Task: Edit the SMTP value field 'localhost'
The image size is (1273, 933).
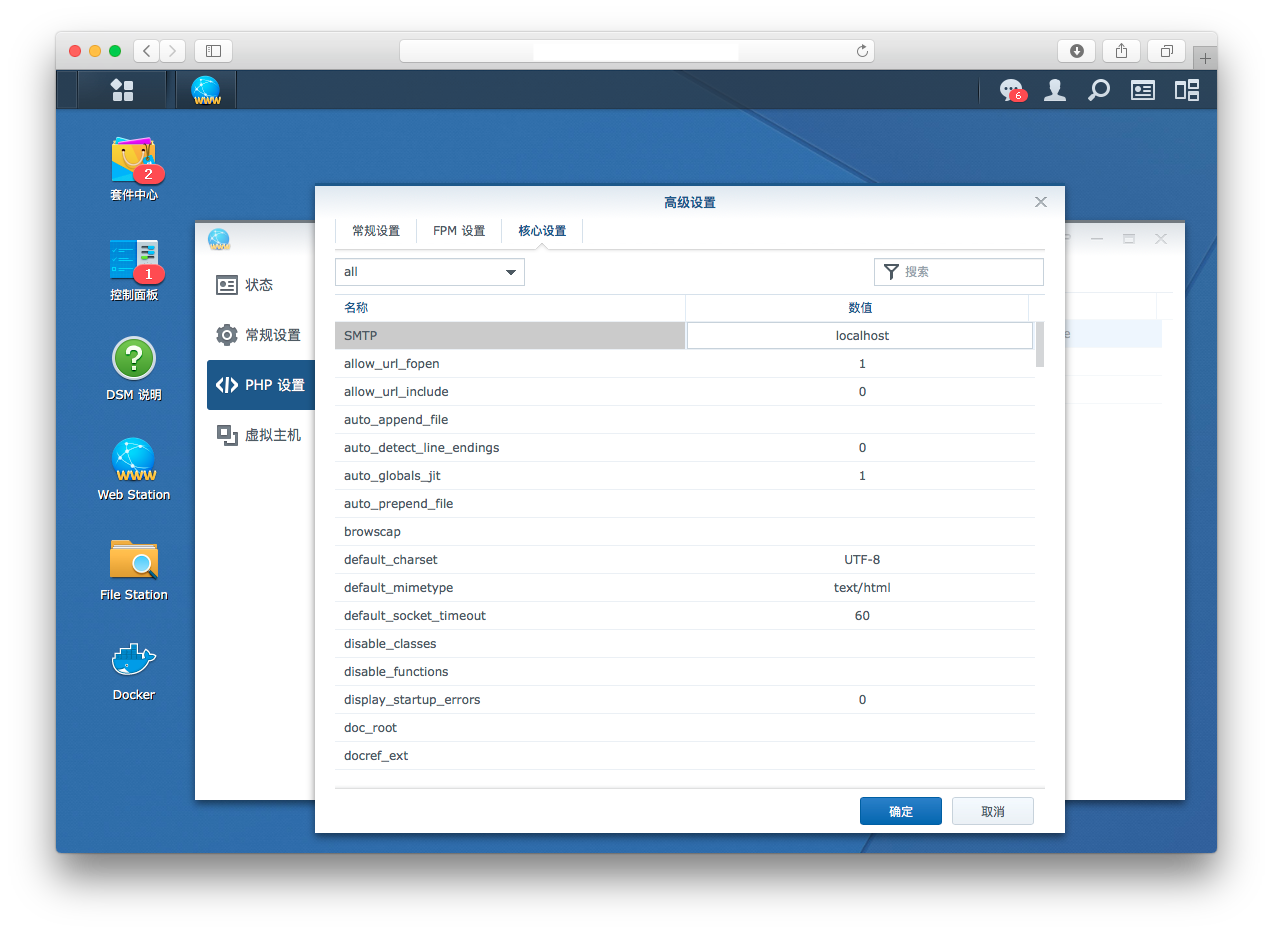Action: click(x=860, y=336)
